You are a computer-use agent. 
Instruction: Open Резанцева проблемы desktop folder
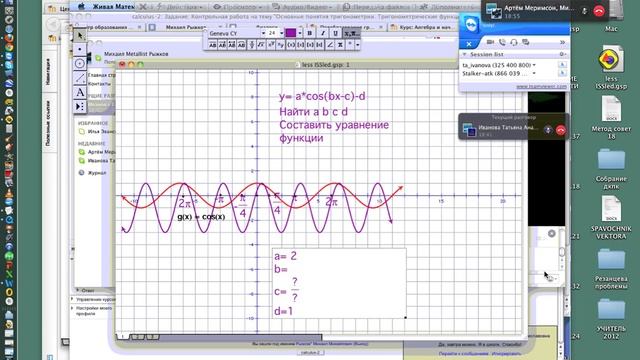611,269
